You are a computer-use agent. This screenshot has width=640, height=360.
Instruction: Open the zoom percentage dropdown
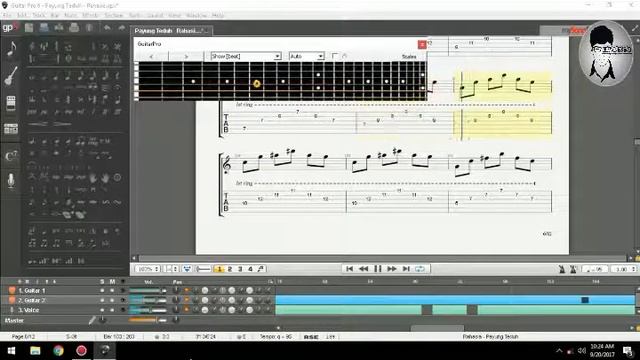(x=147, y=269)
